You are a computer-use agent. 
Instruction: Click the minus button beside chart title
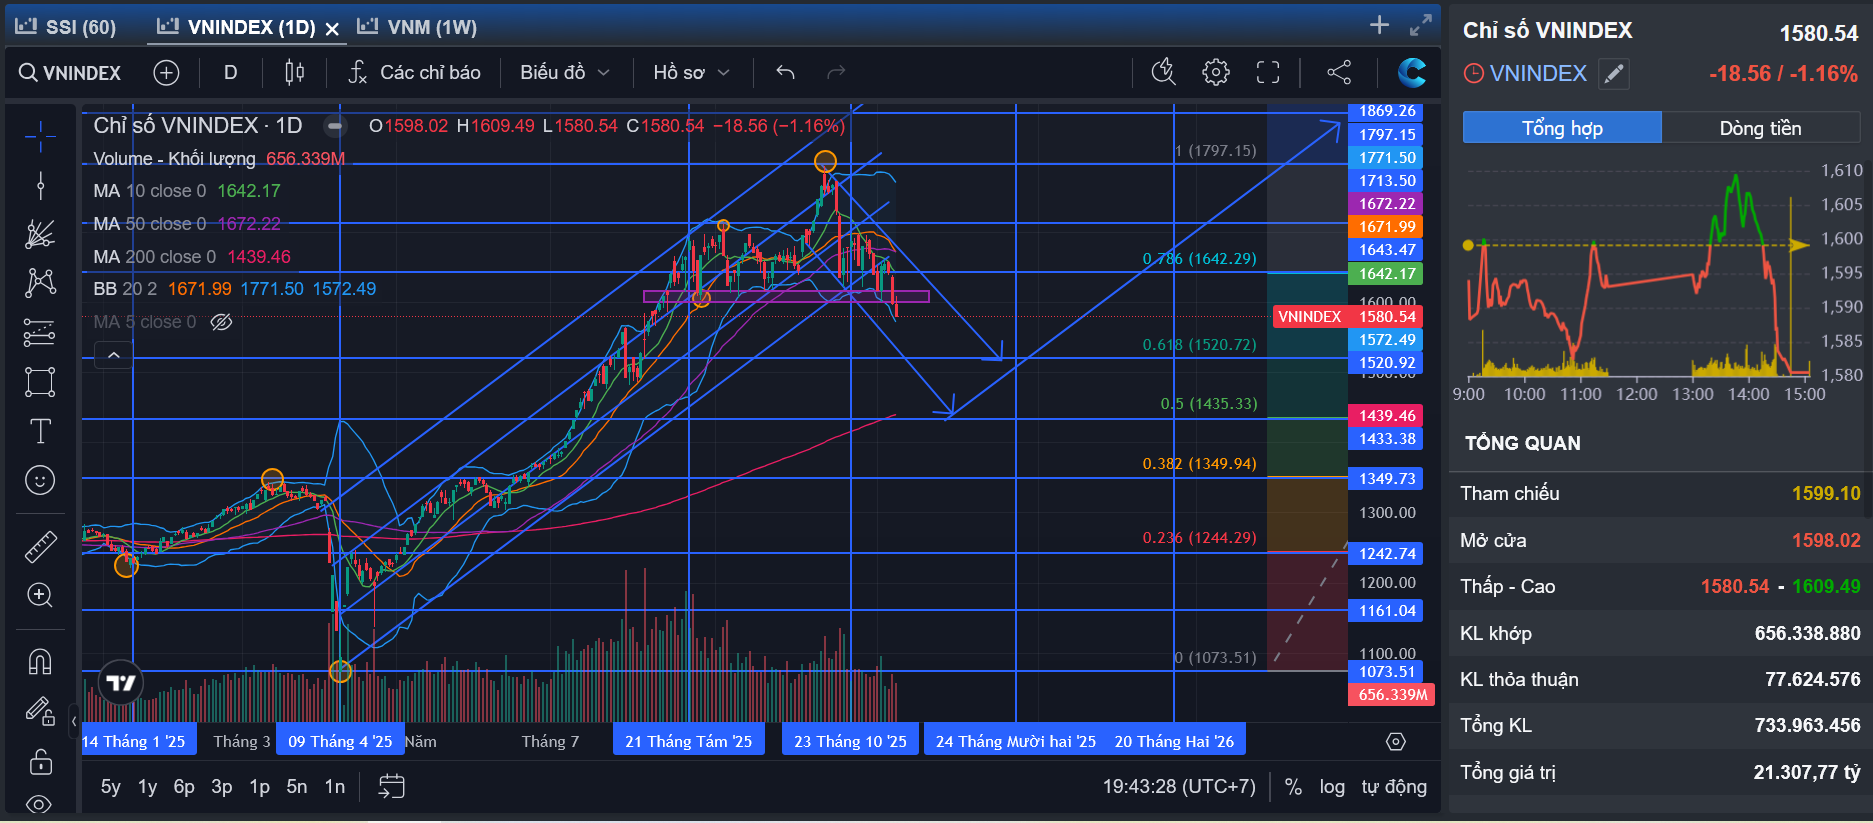(x=336, y=126)
